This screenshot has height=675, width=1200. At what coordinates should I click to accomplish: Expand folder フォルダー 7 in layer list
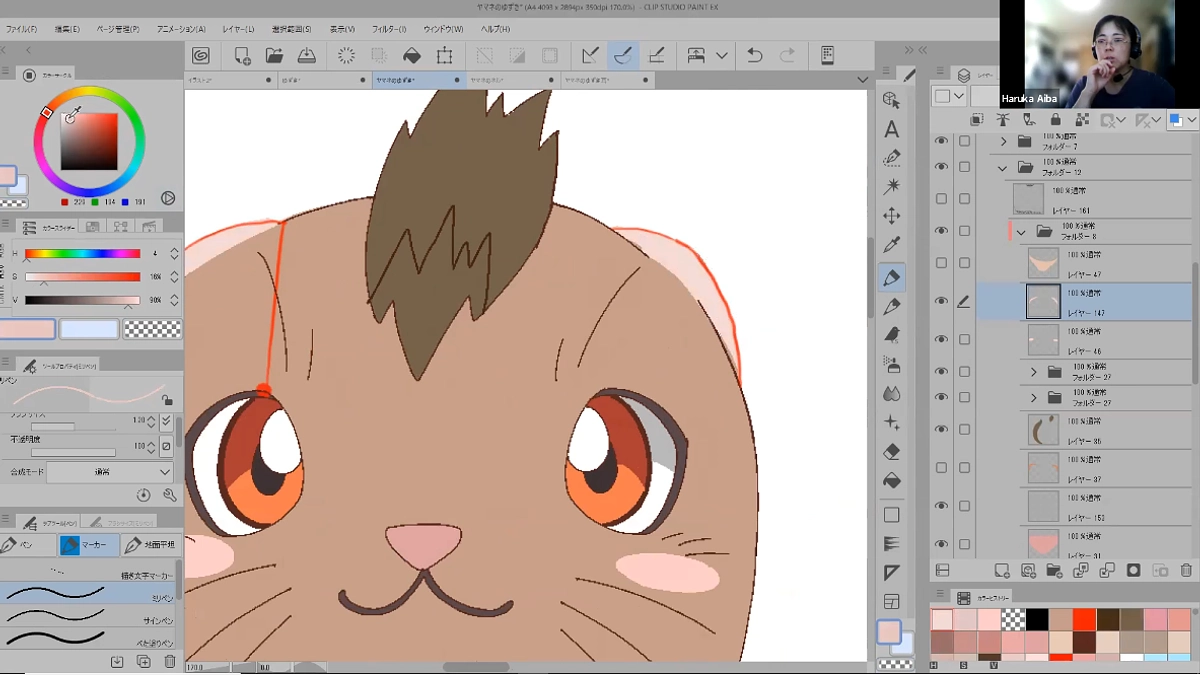(1003, 142)
